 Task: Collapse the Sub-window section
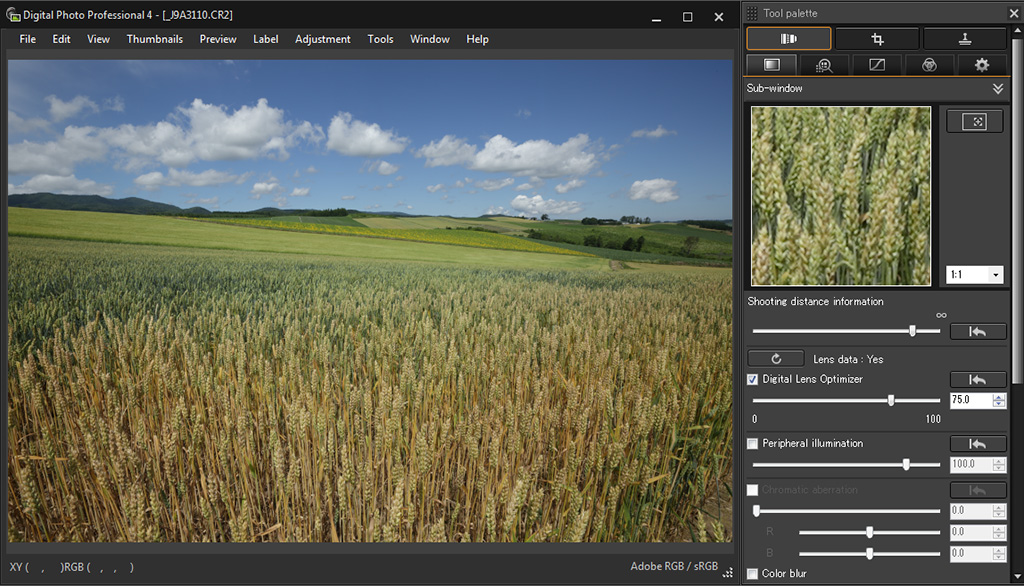tap(997, 89)
